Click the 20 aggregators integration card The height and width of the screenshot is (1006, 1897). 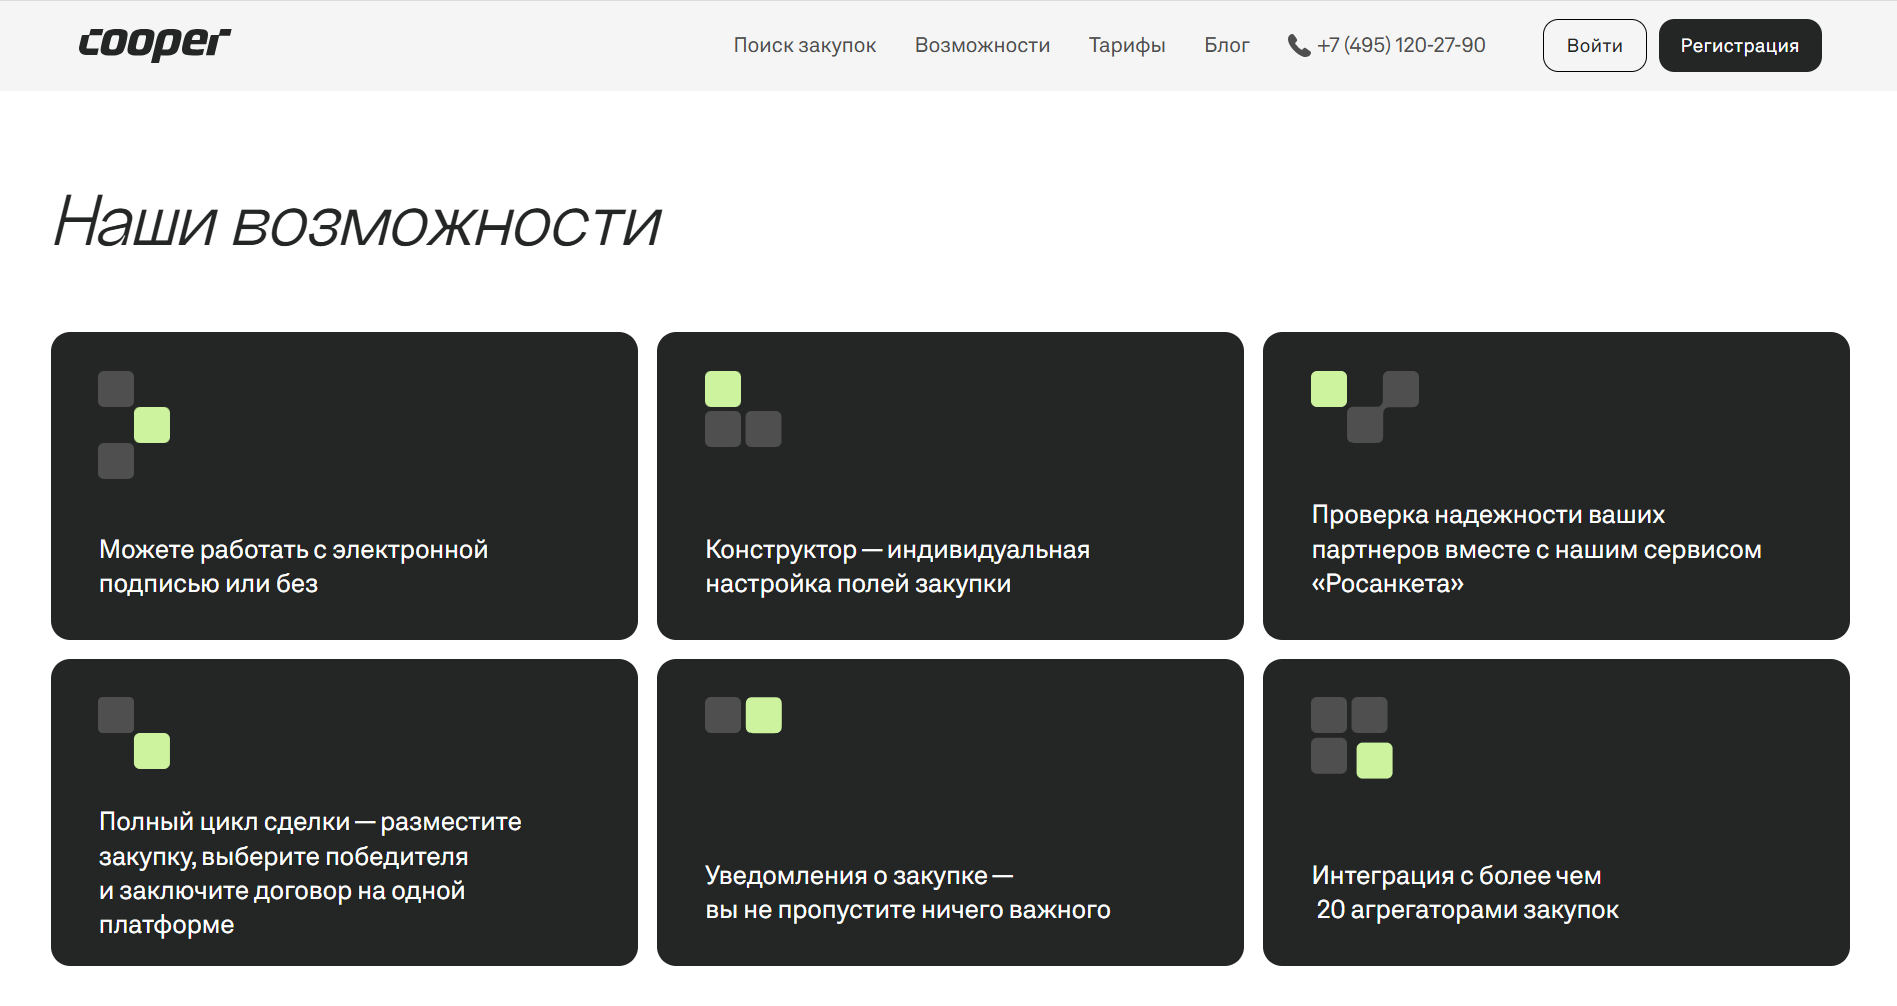pyautogui.click(x=1556, y=812)
